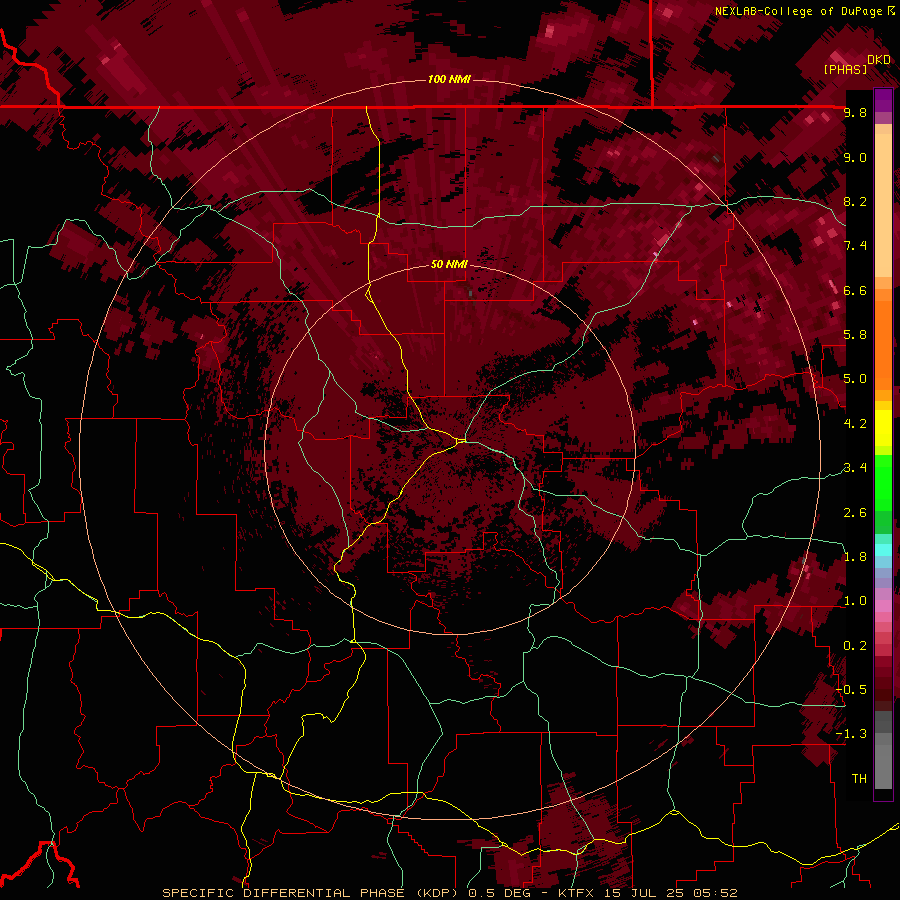This screenshot has width=900, height=900.
Task: Click the 50 NMI range ring label
Action: (449, 264)
